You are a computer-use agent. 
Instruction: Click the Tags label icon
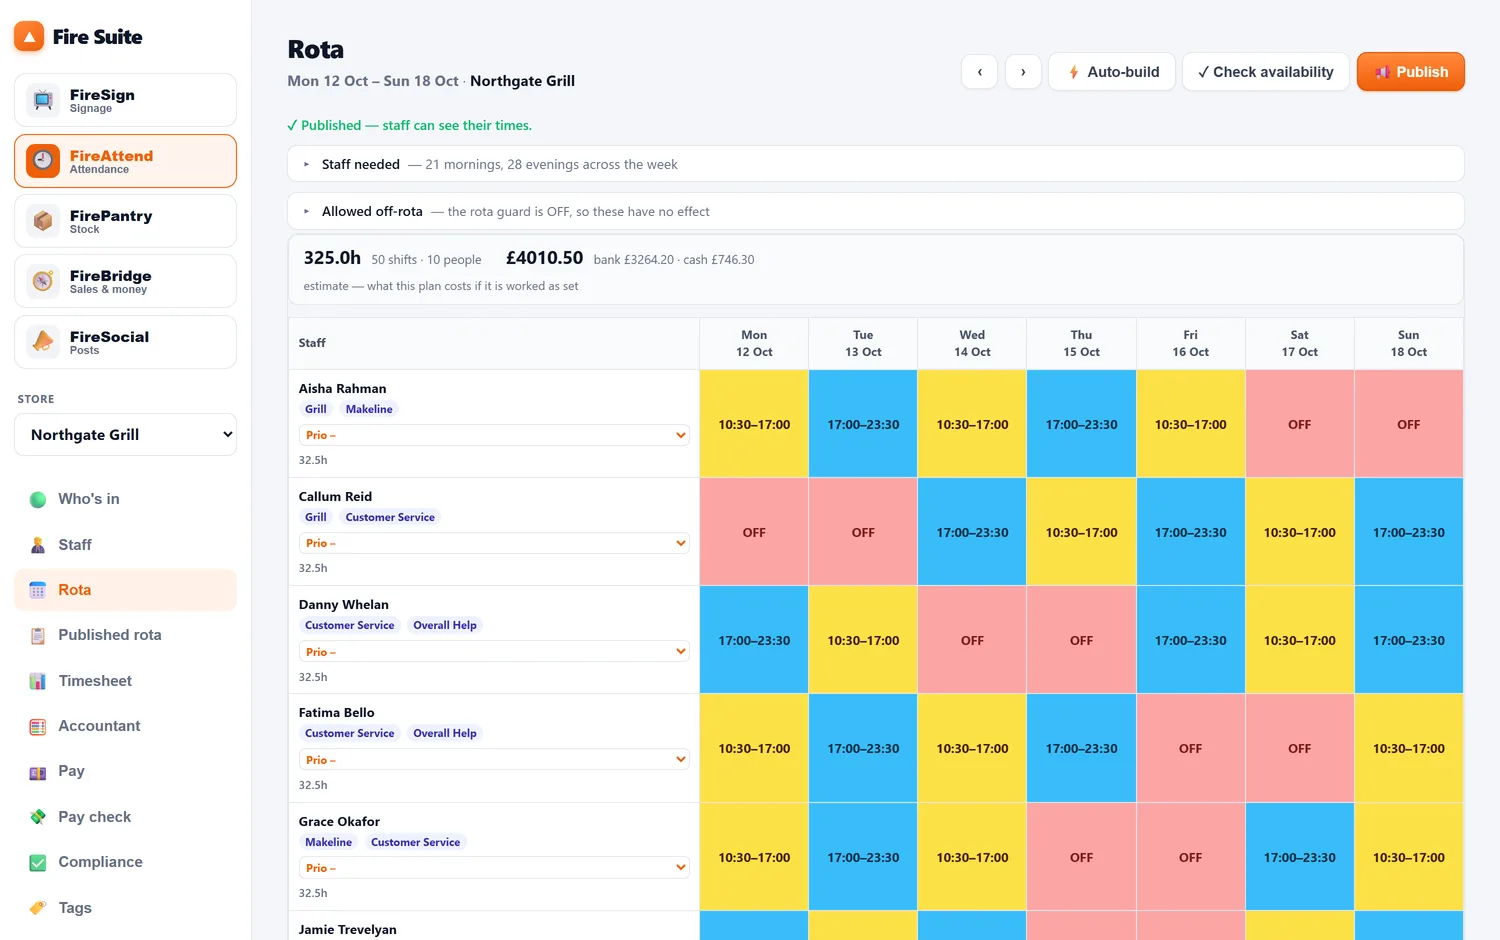point(38,908)
